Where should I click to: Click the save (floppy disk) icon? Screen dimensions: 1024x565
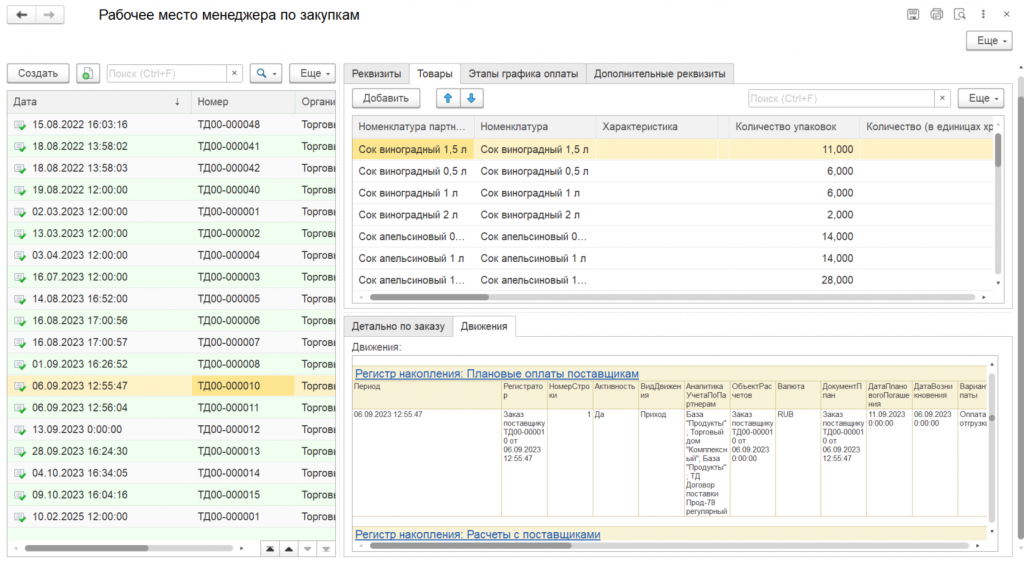pyautogui.click(x=912, y=15)
